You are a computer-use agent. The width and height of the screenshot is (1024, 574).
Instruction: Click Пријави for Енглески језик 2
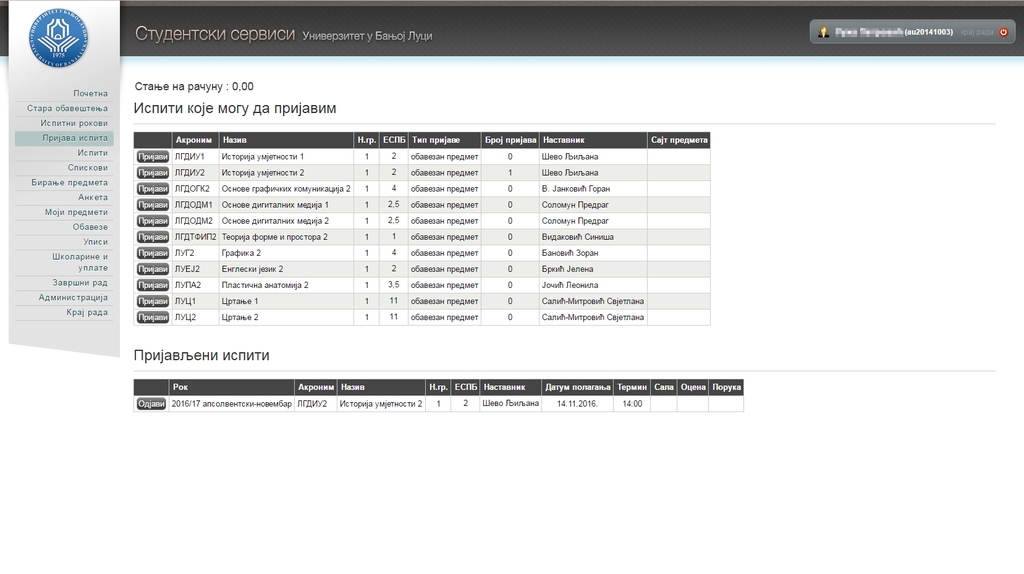point(152,269)
